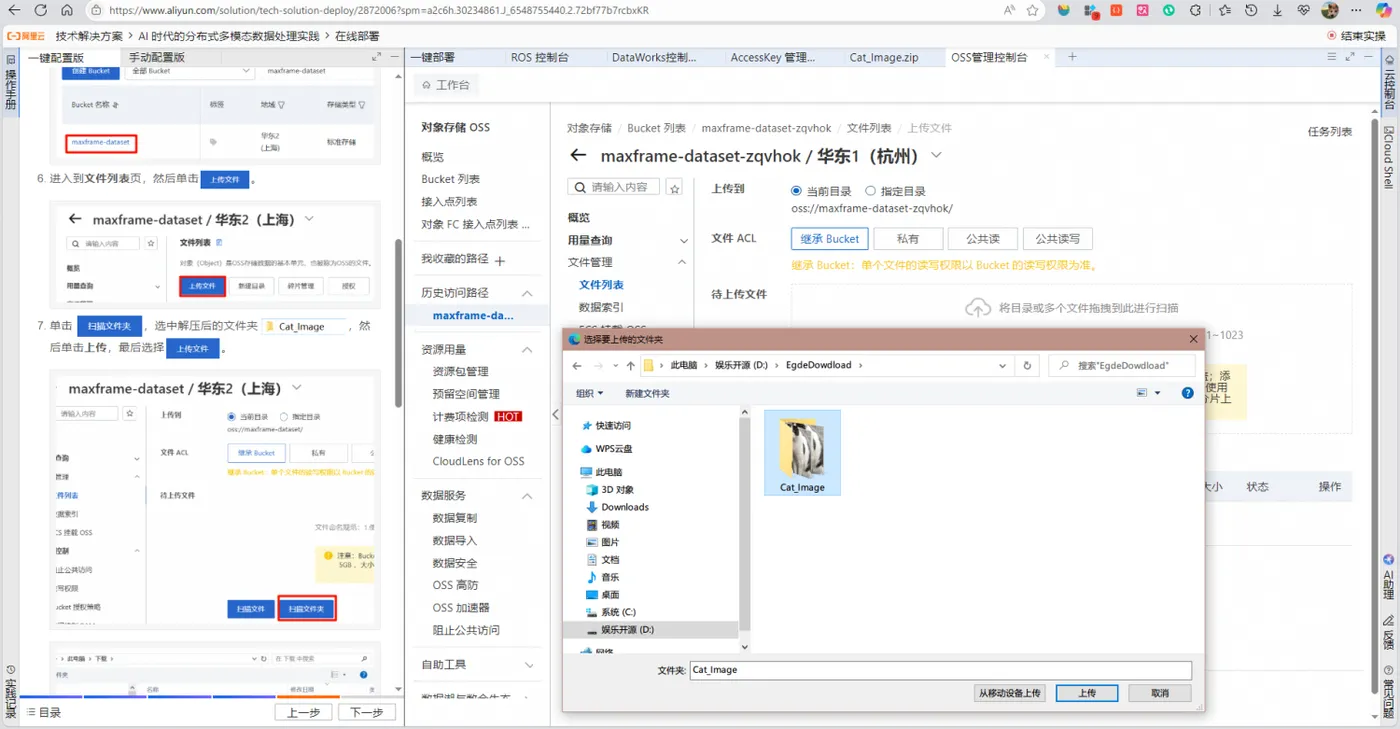The image size is (1400, 729).
Task: Open region dropdown next to 华东1（杭州）
Action: 936,156
